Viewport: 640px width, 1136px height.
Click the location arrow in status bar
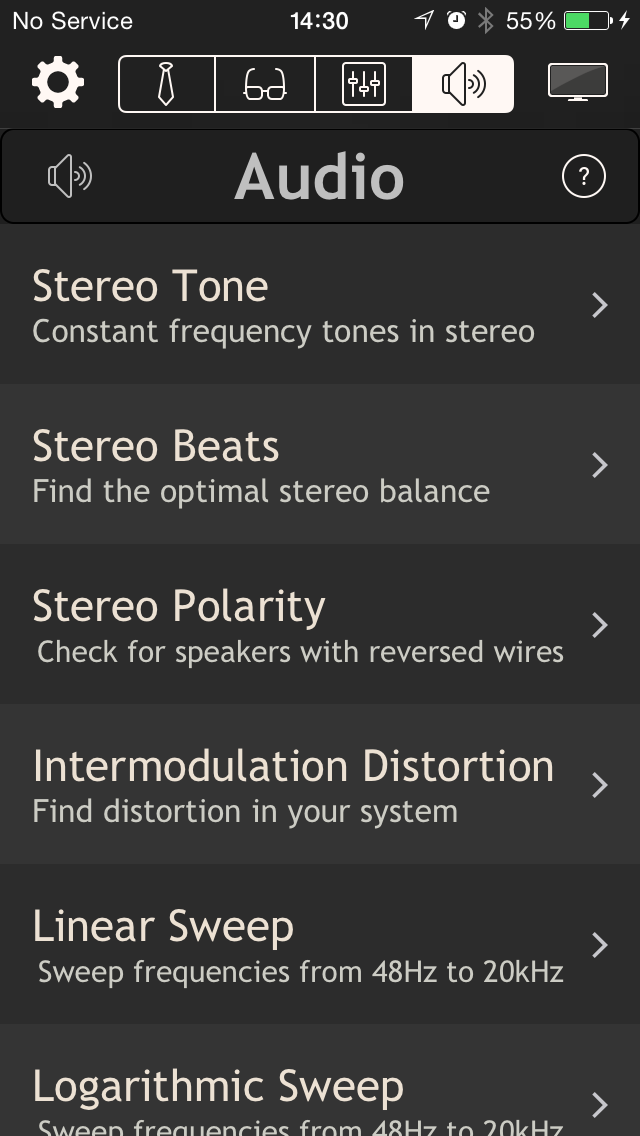[424, 20]
